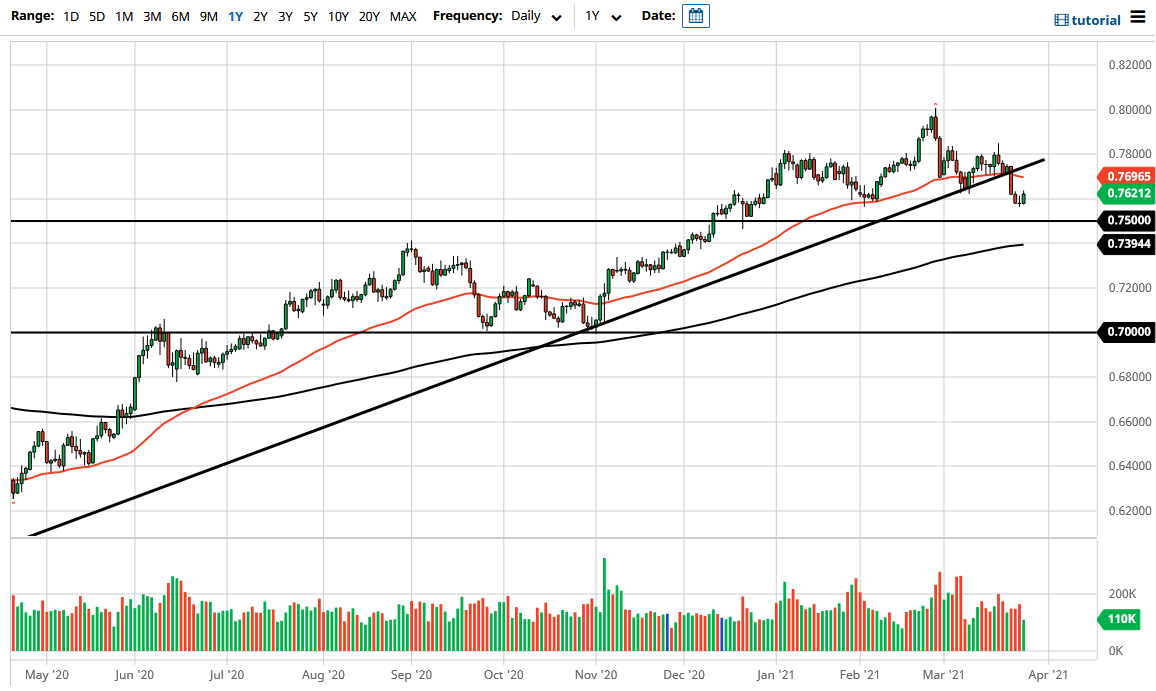Viewport: 1156px width, 691px height.
Task: Click the tutorial video icon
Action: tap(1061, 20)
